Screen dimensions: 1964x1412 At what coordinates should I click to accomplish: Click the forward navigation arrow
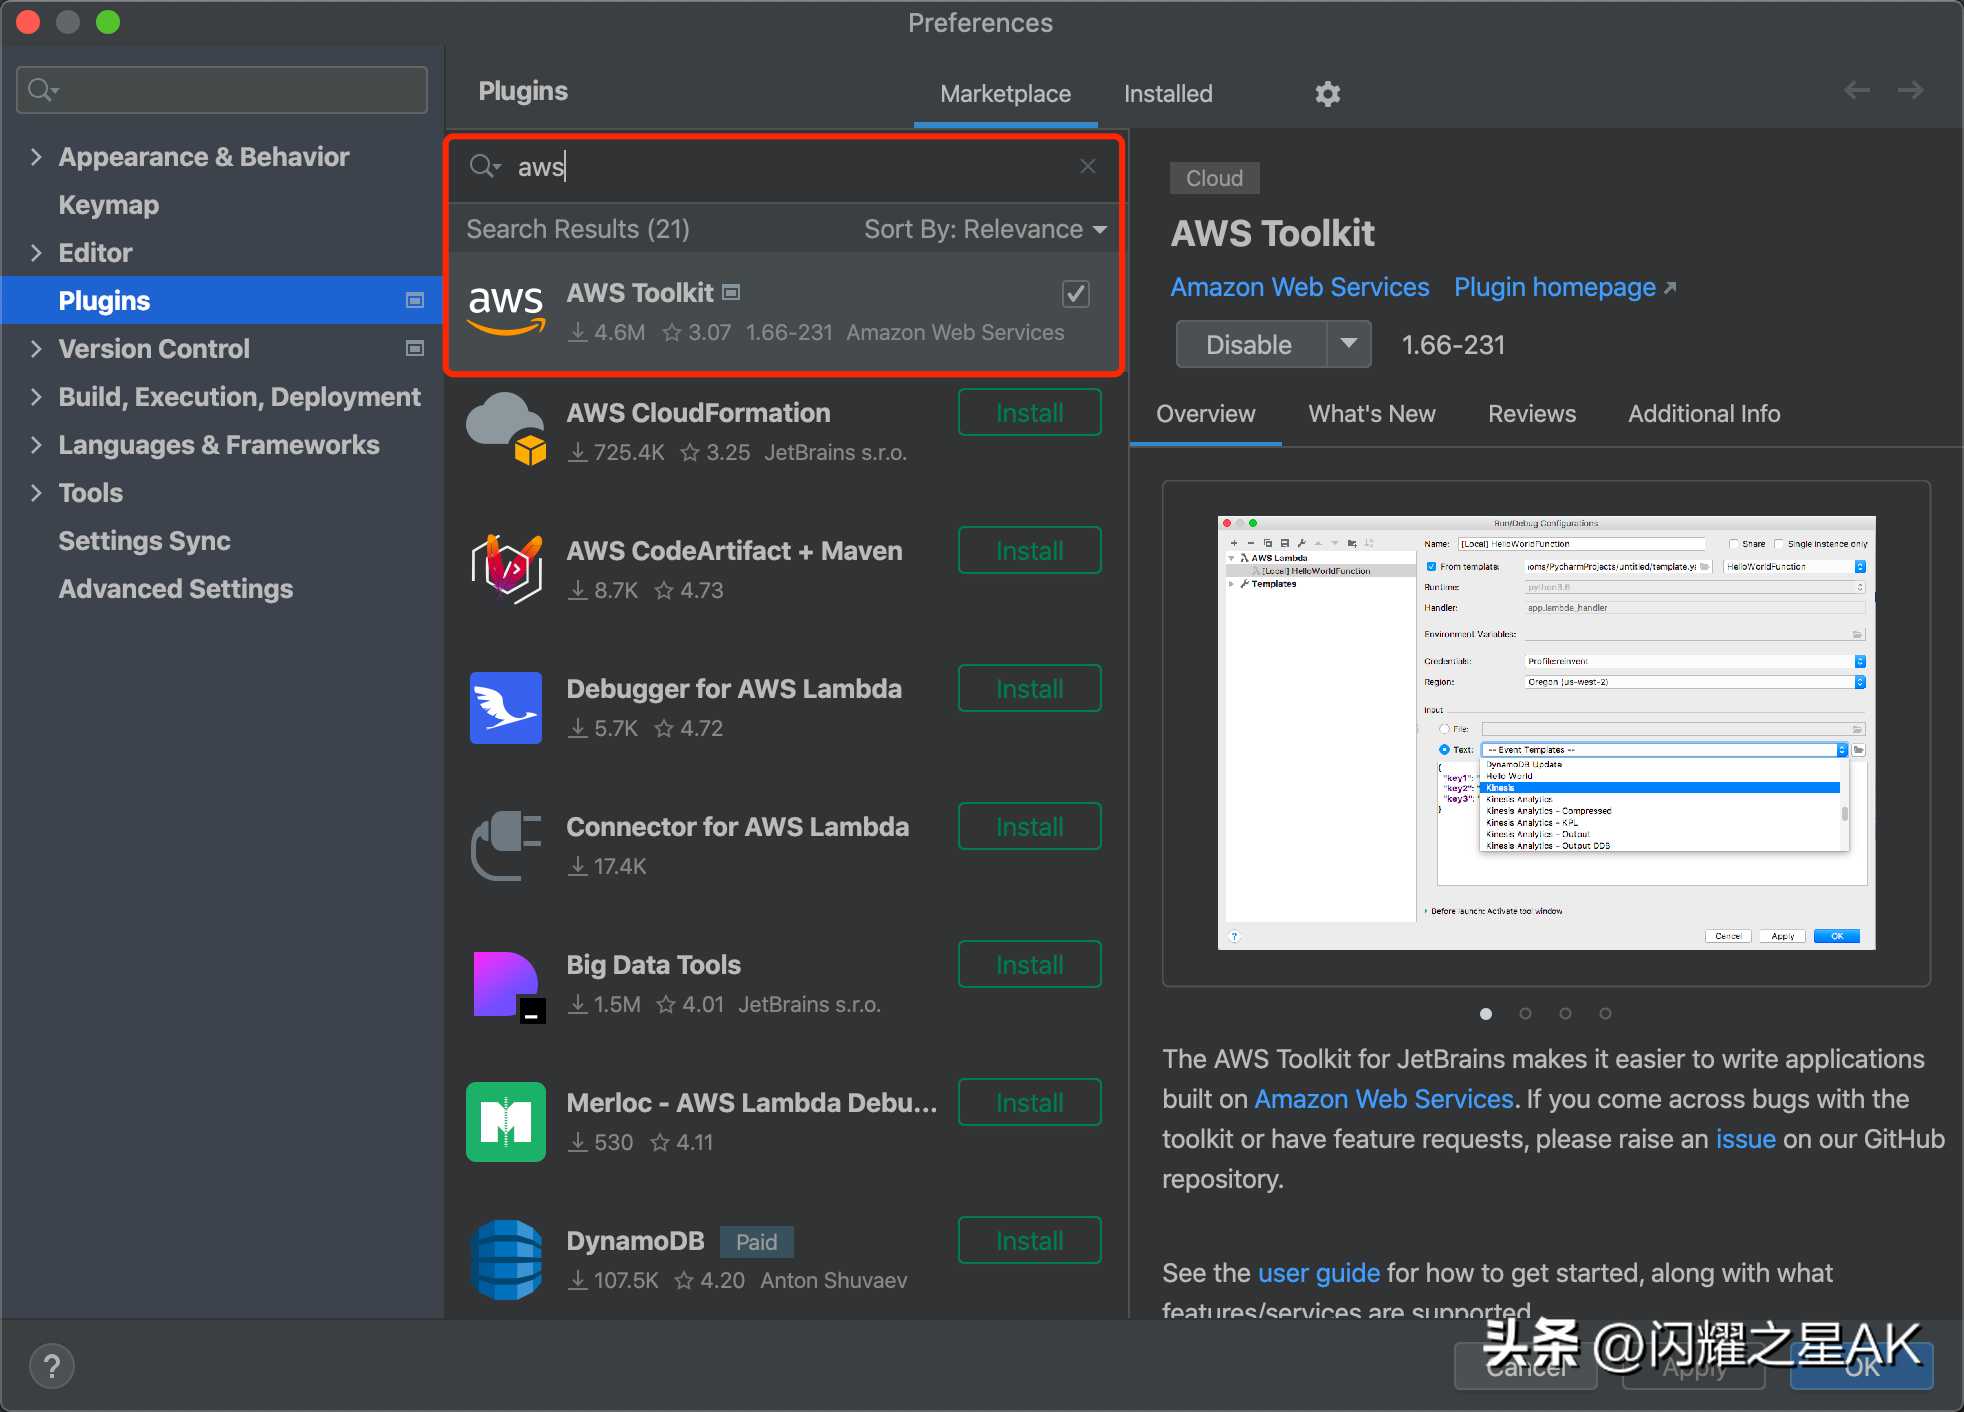click(1910, 90)
